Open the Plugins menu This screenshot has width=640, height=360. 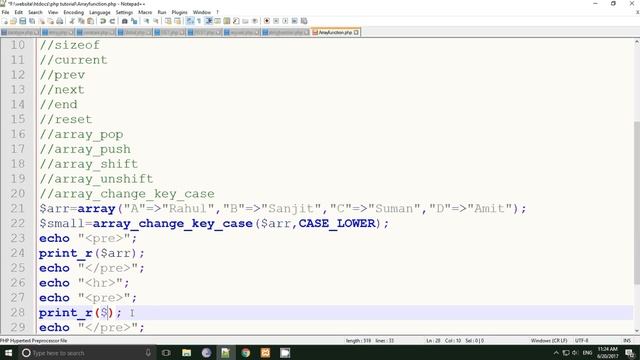tap(179, 12)
